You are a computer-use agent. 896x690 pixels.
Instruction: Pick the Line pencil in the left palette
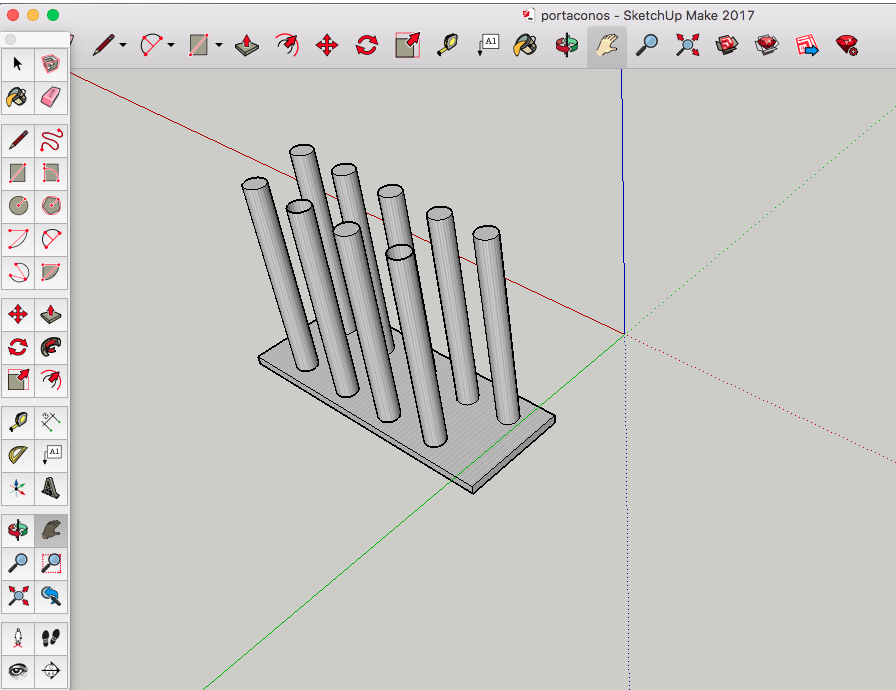point(18,140)
